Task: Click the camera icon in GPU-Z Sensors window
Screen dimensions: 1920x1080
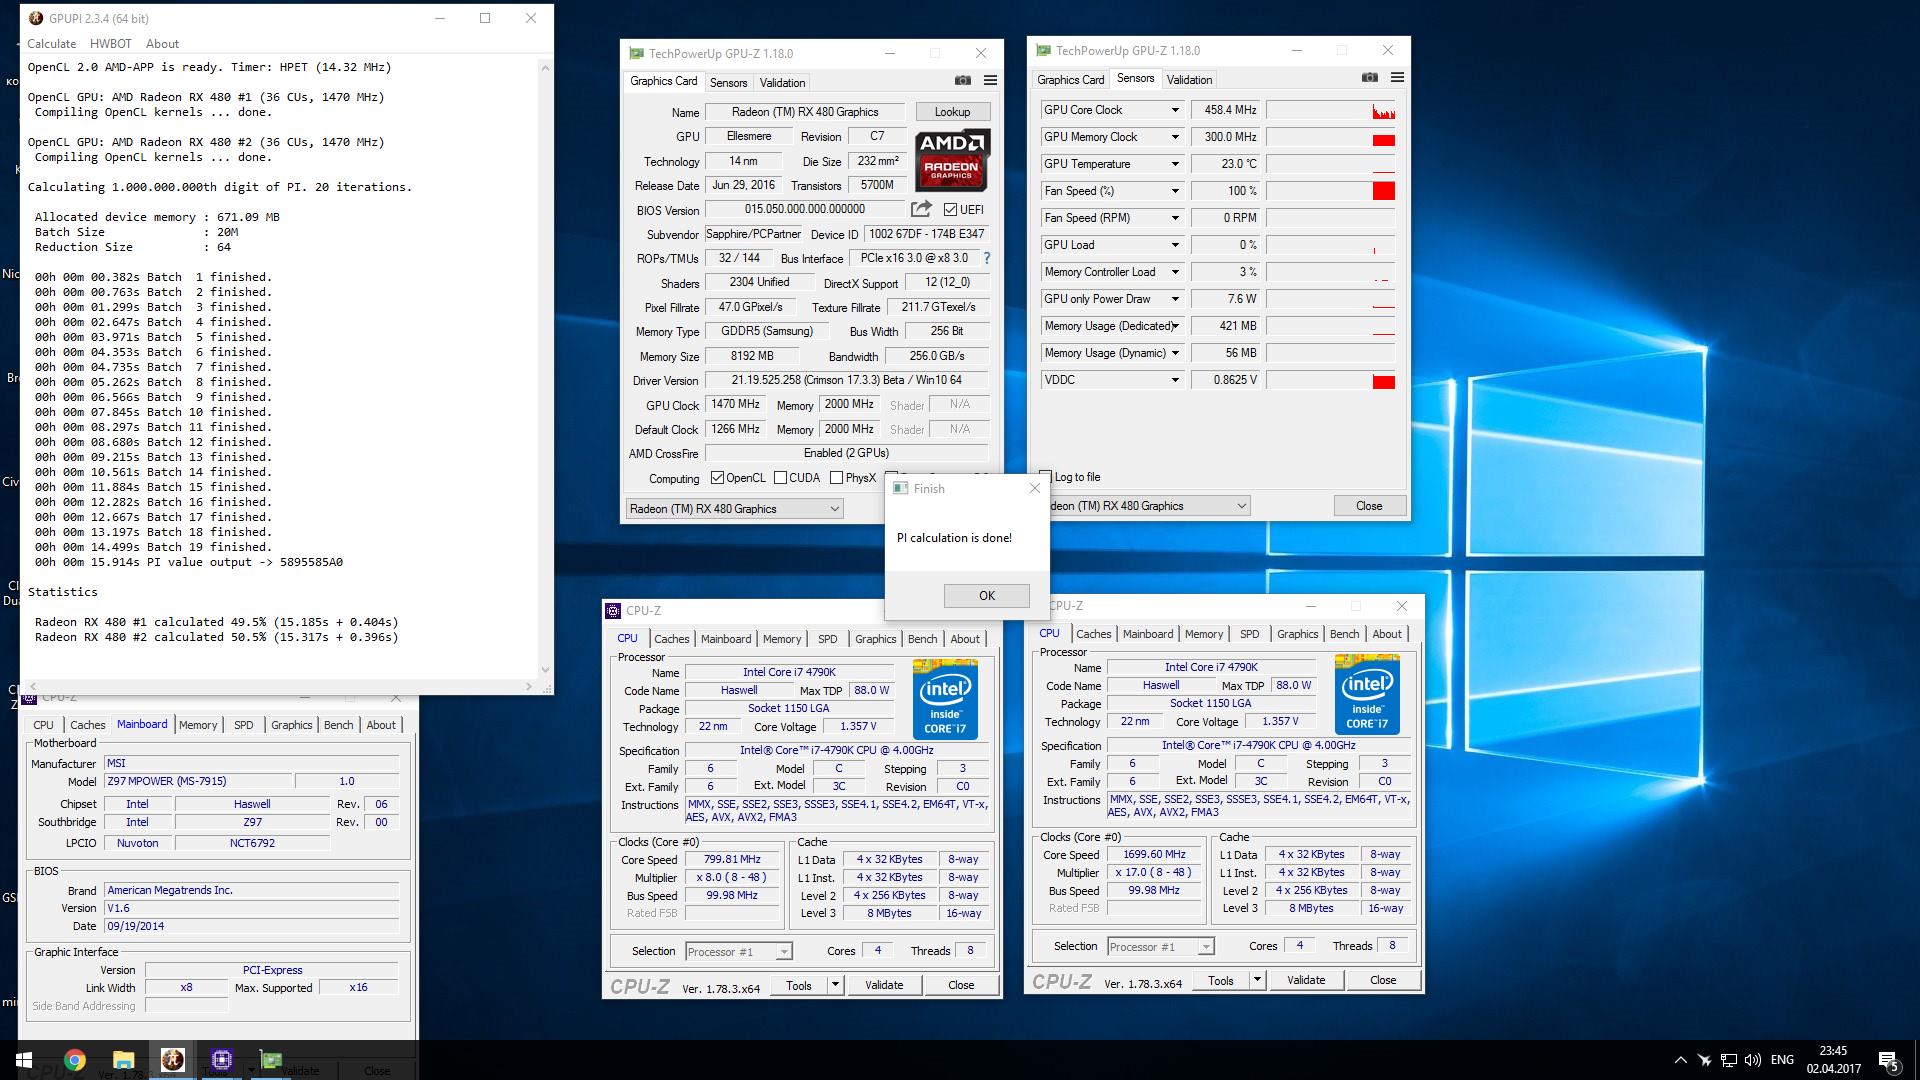Action: [x=1370, y=78]
